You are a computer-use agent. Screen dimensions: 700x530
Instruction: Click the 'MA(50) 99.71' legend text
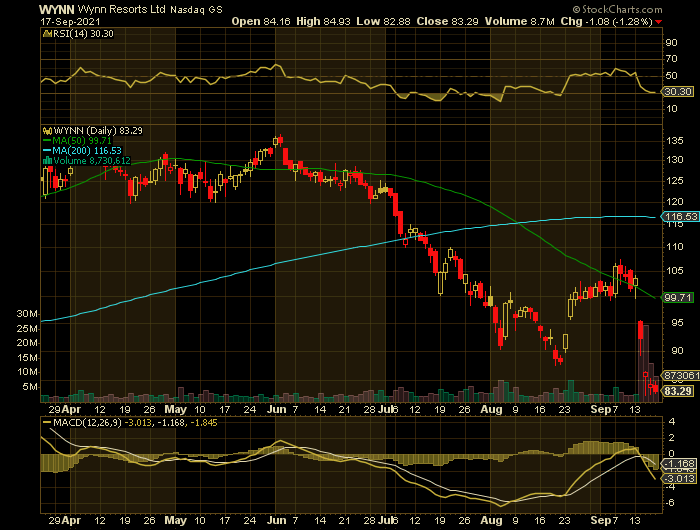83,141
